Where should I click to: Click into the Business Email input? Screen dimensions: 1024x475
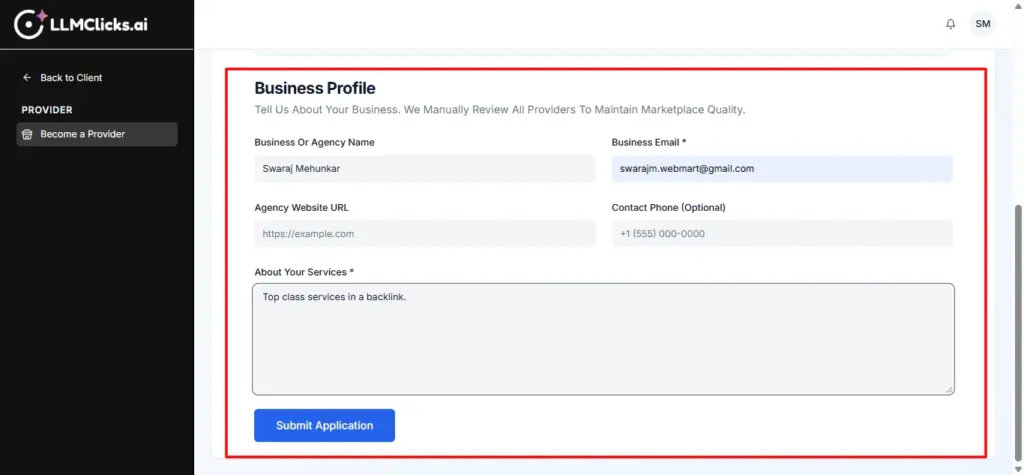(x=781, y=169)
